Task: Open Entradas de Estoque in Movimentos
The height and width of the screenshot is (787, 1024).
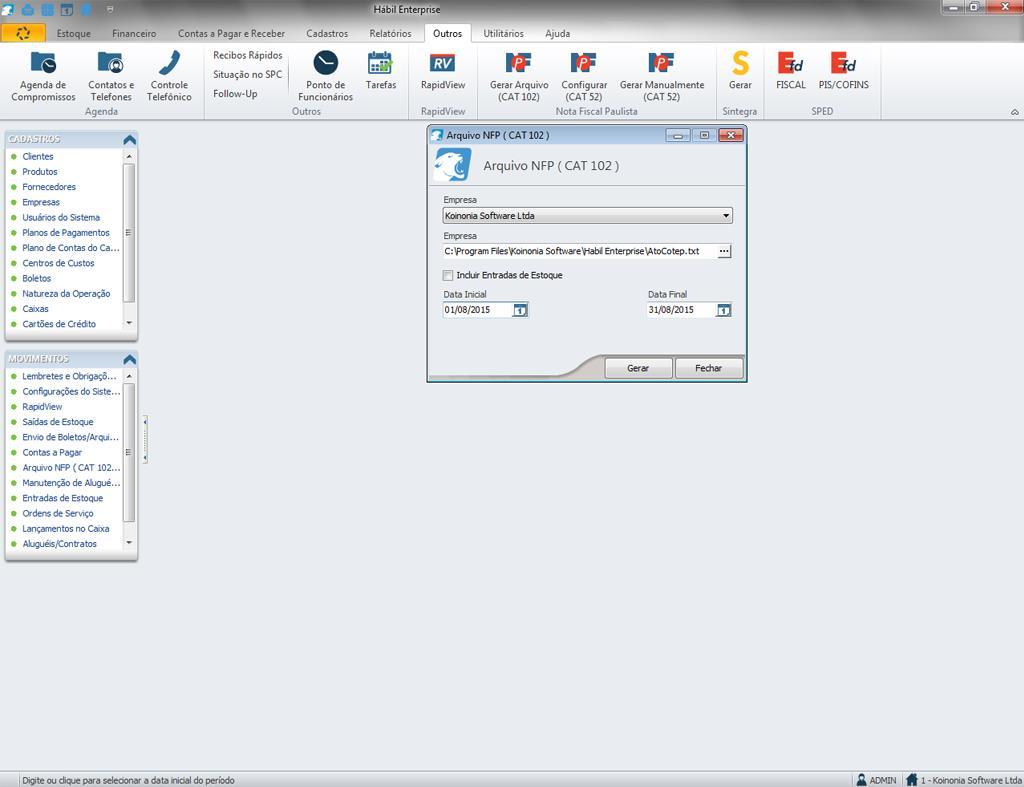Action: tap(63, 498)
